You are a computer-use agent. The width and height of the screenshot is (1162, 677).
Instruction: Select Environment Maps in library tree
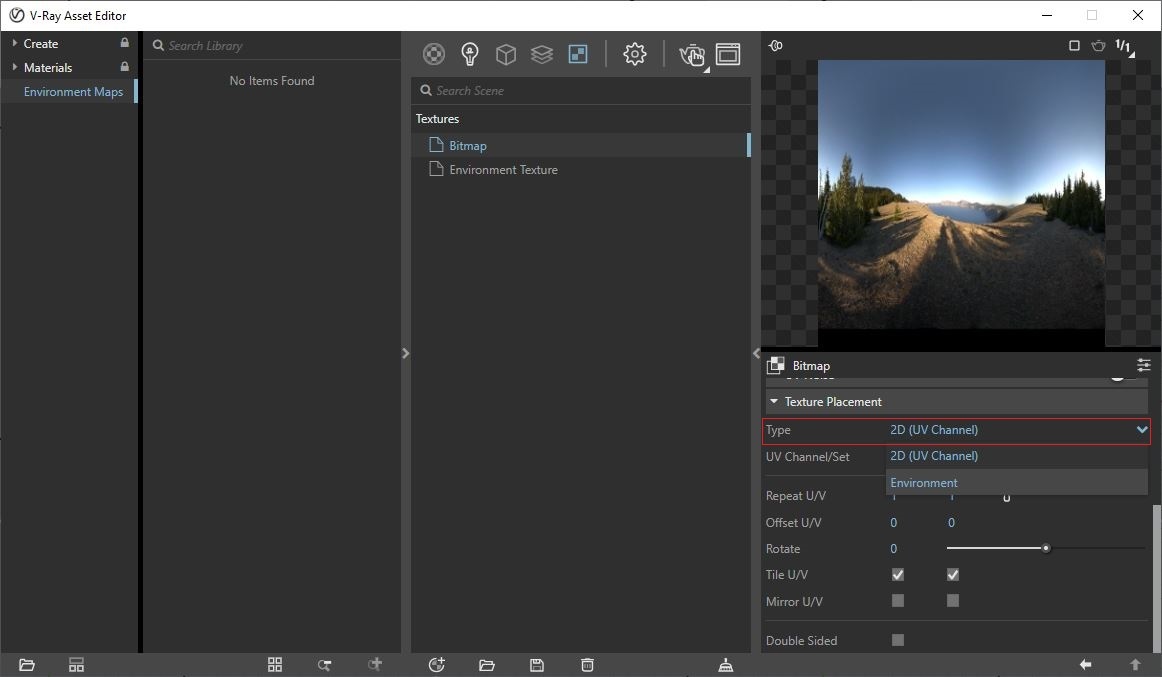(x=73, y=91)
